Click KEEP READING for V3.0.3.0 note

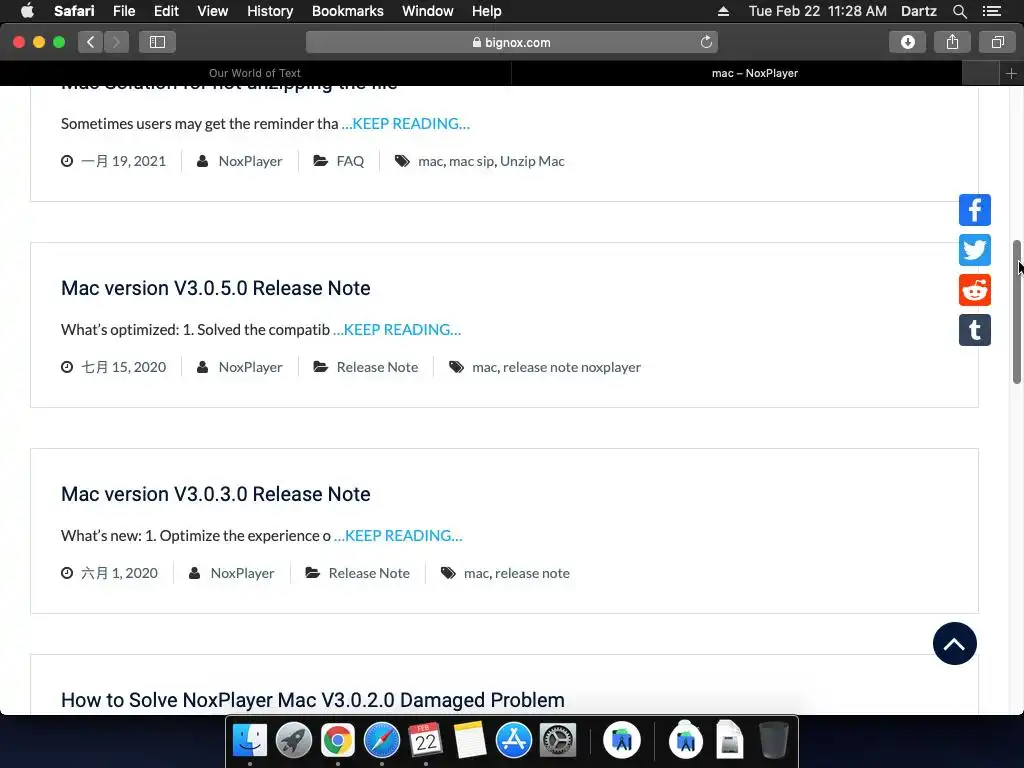point(398,536)
